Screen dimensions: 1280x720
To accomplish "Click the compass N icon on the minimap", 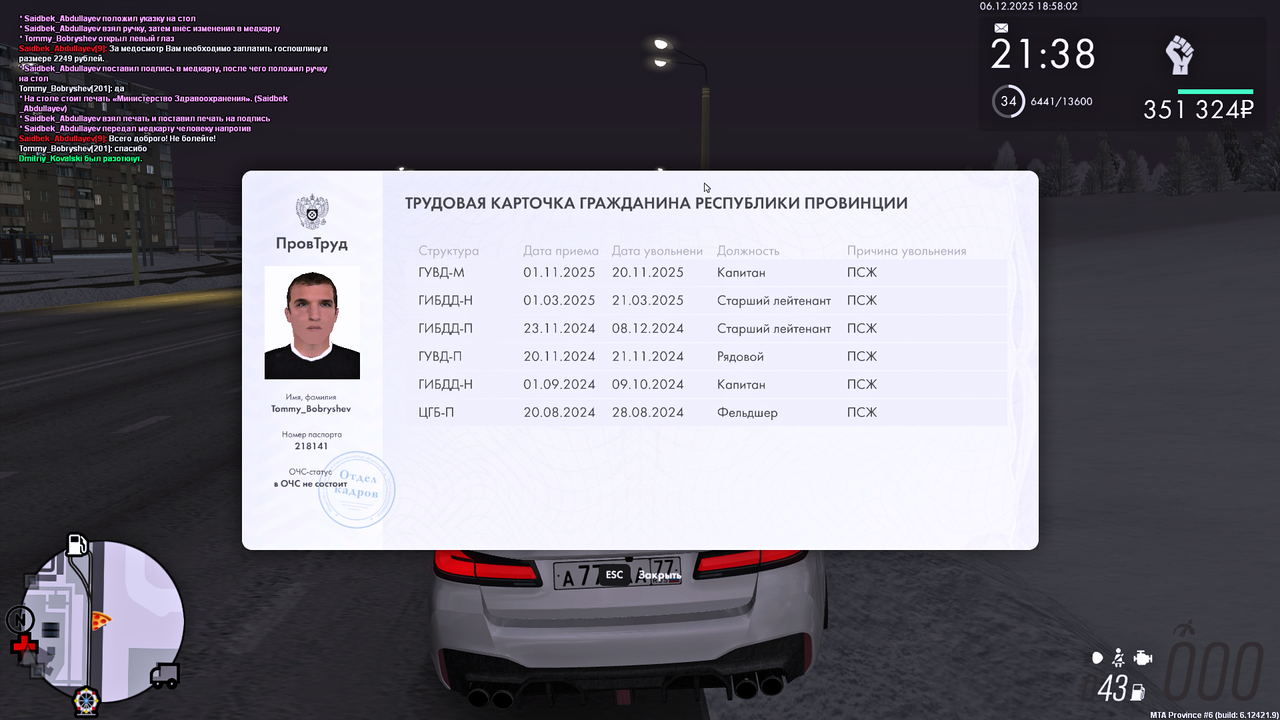I will 20,620.
